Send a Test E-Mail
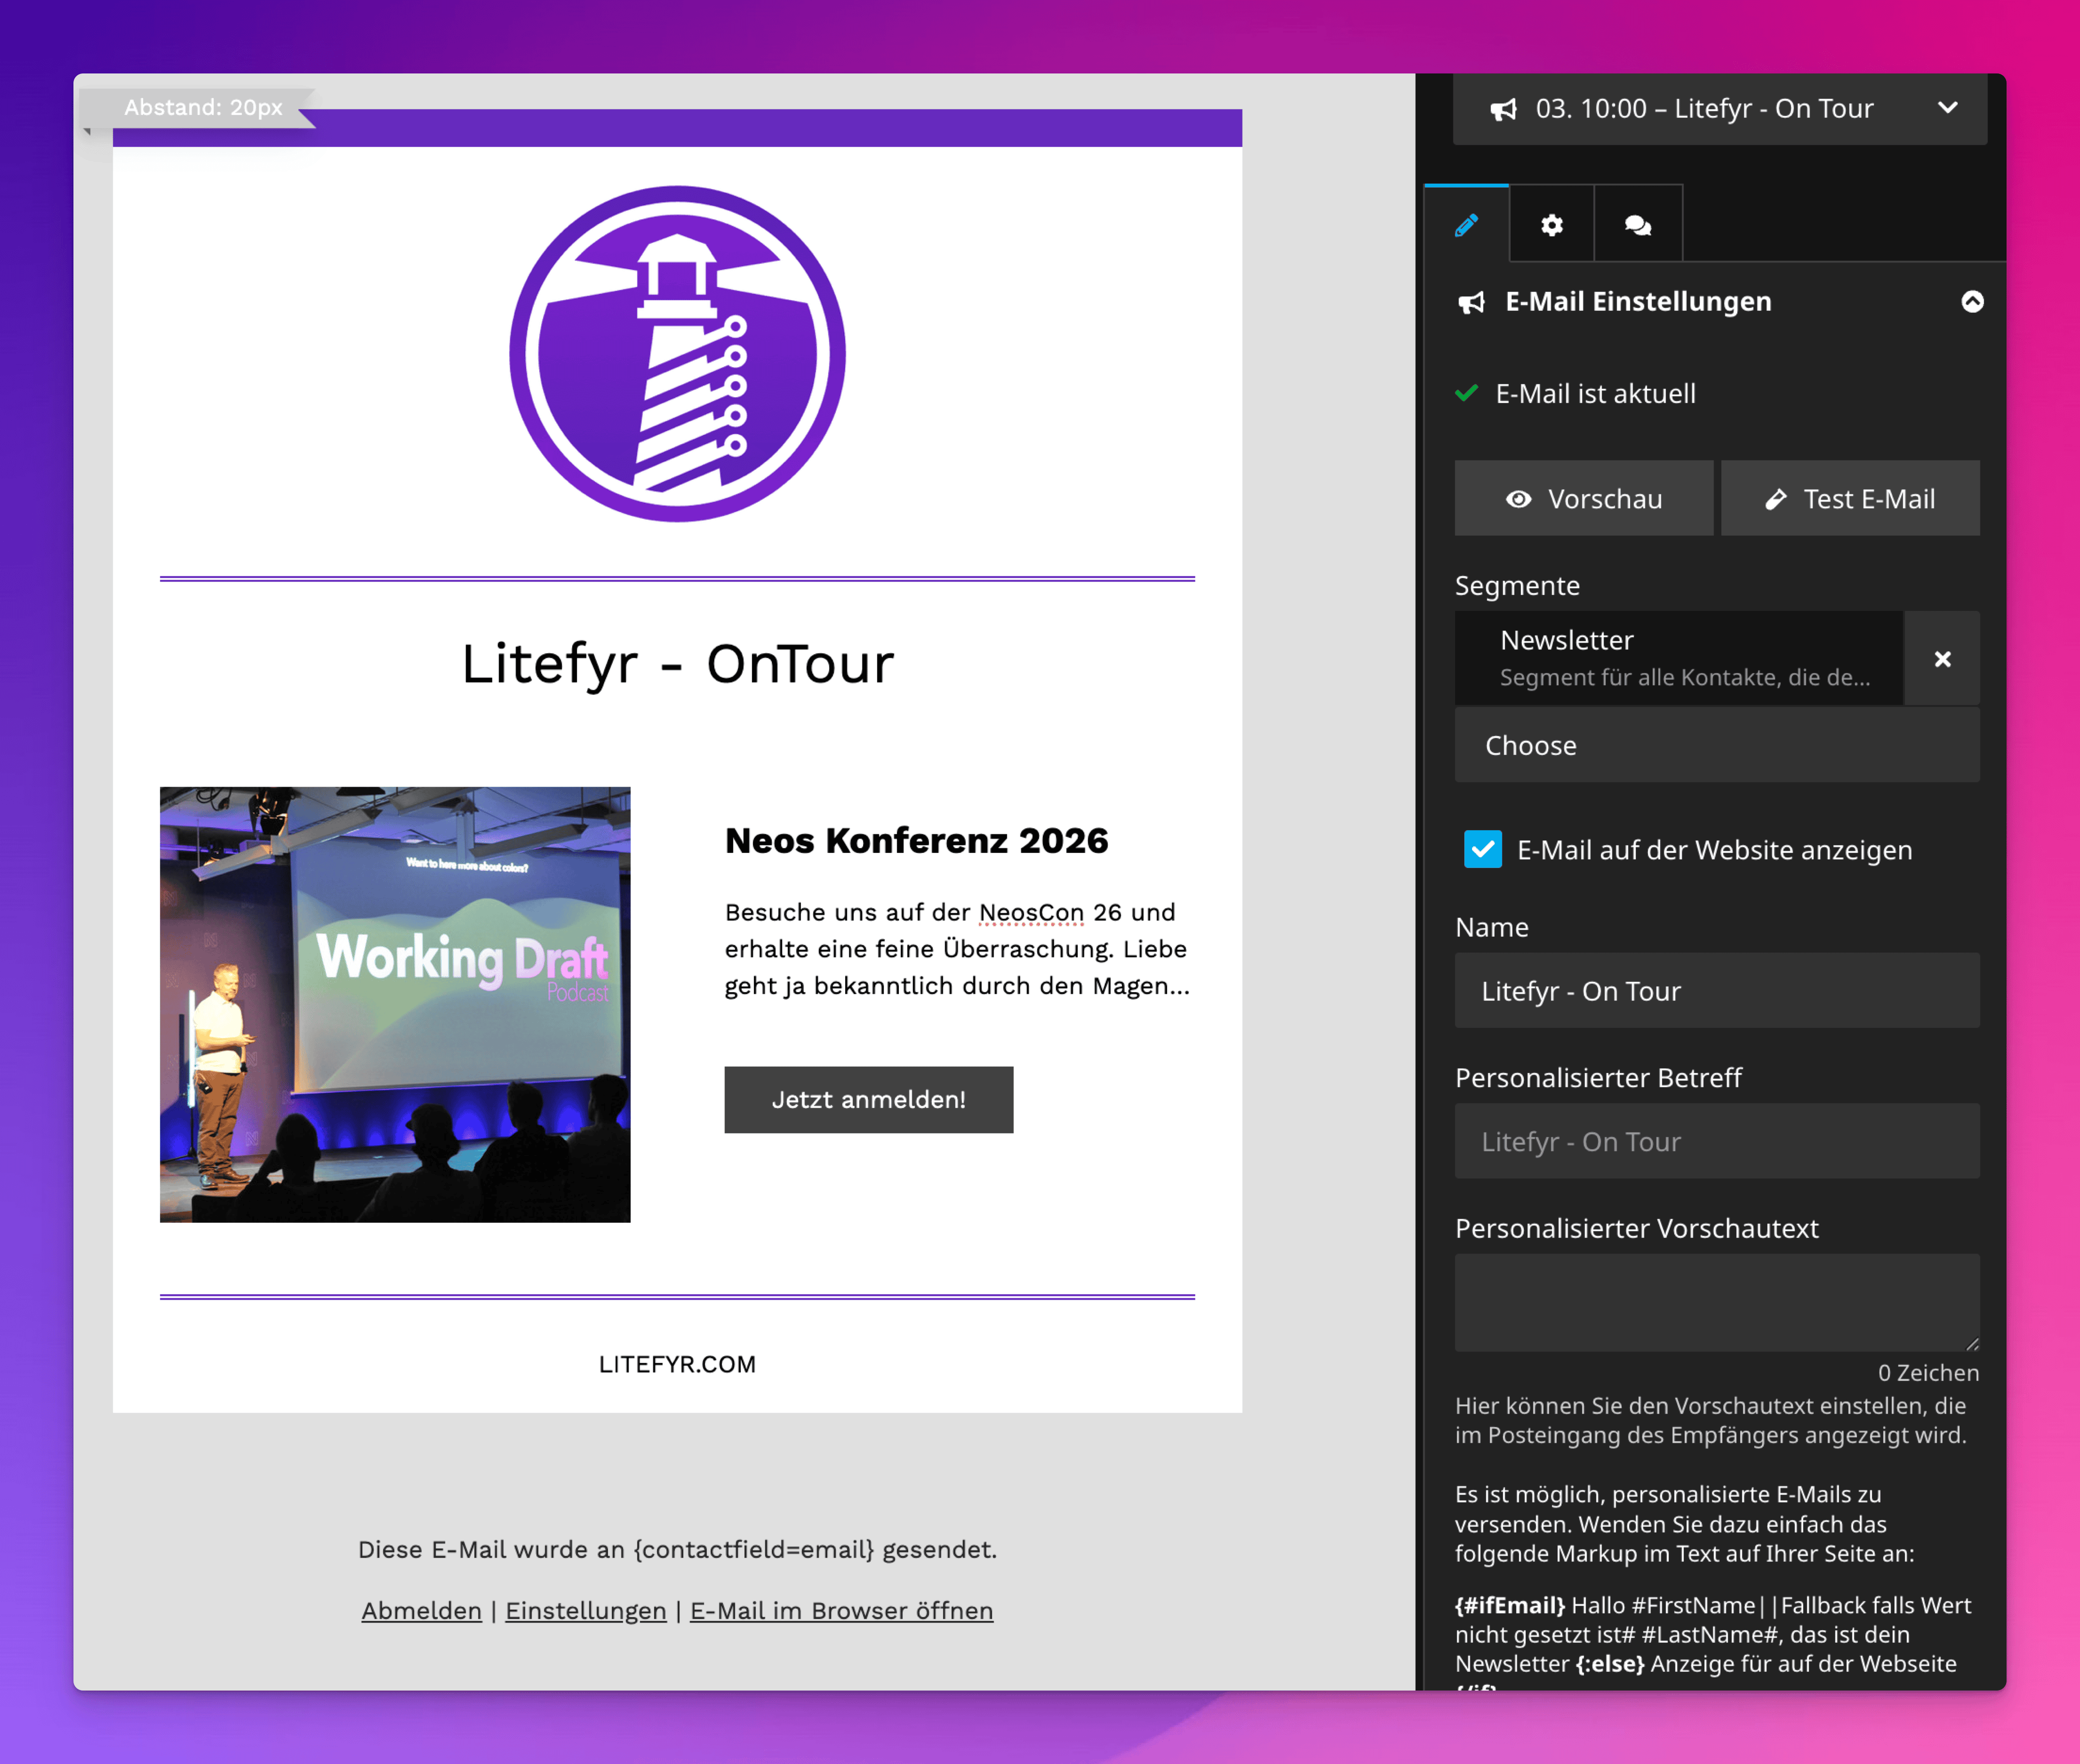The width and height of the screenshot is (2080, 1764). click(x=1849, y=498)
